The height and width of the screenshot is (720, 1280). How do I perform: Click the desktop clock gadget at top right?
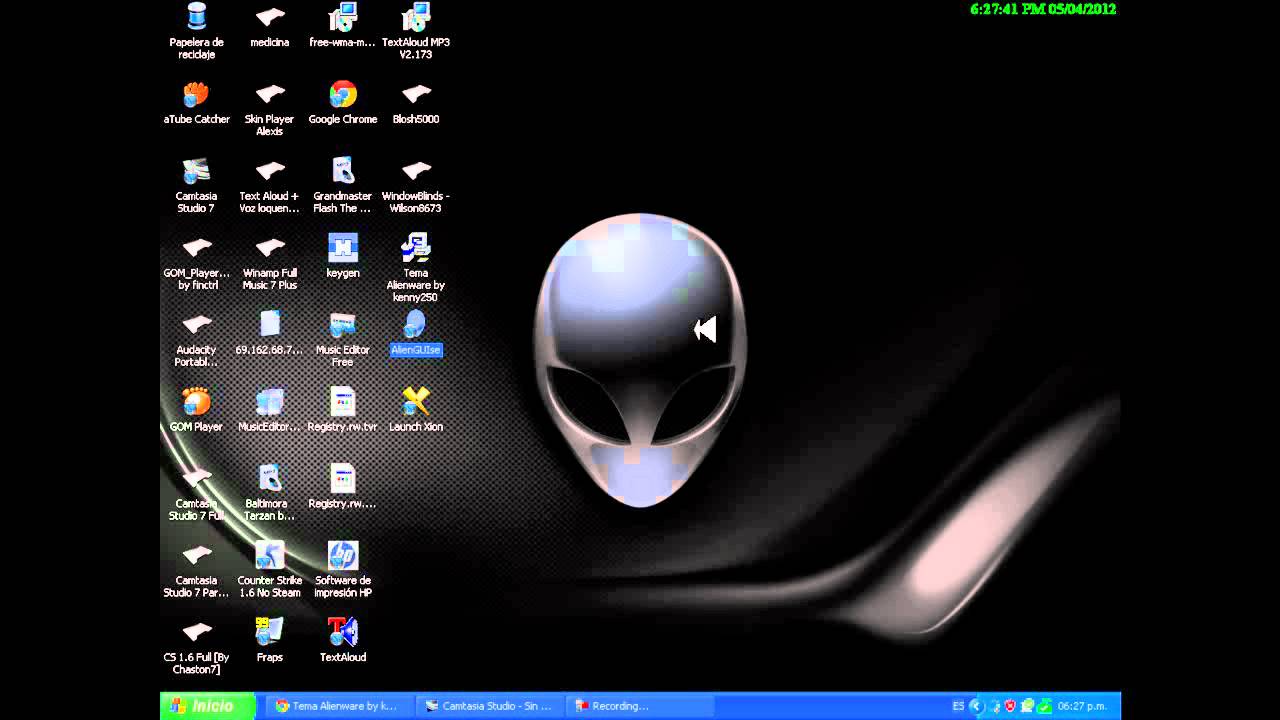click(1043, 9)
